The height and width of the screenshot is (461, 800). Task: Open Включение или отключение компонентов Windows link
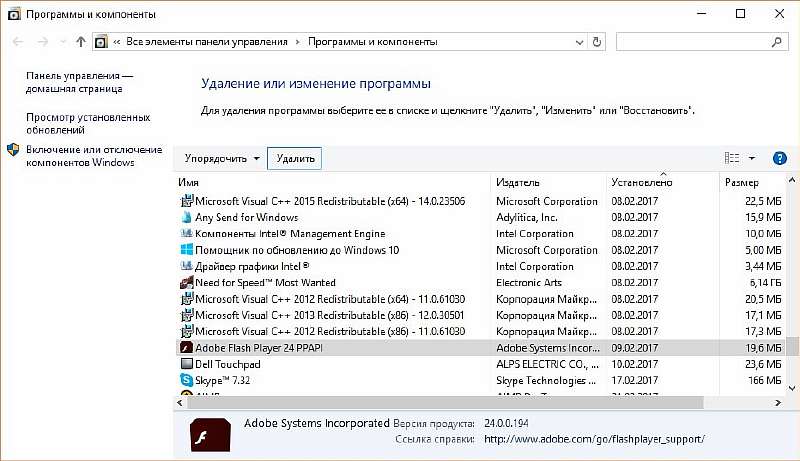coord(94,156)
